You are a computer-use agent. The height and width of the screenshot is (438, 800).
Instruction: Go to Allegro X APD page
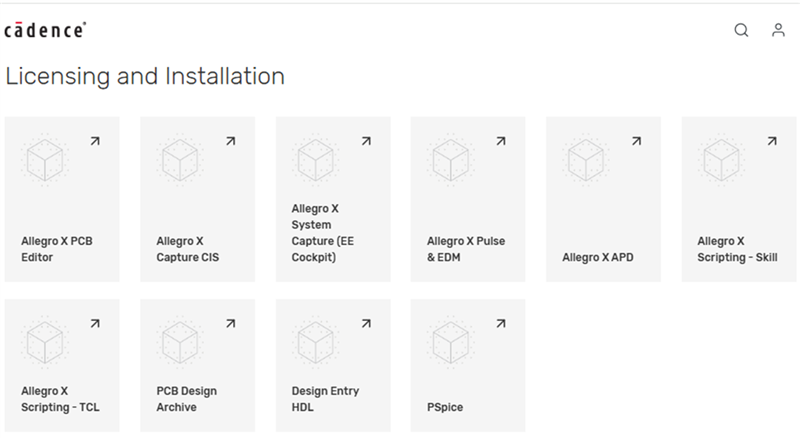point(598,257)
